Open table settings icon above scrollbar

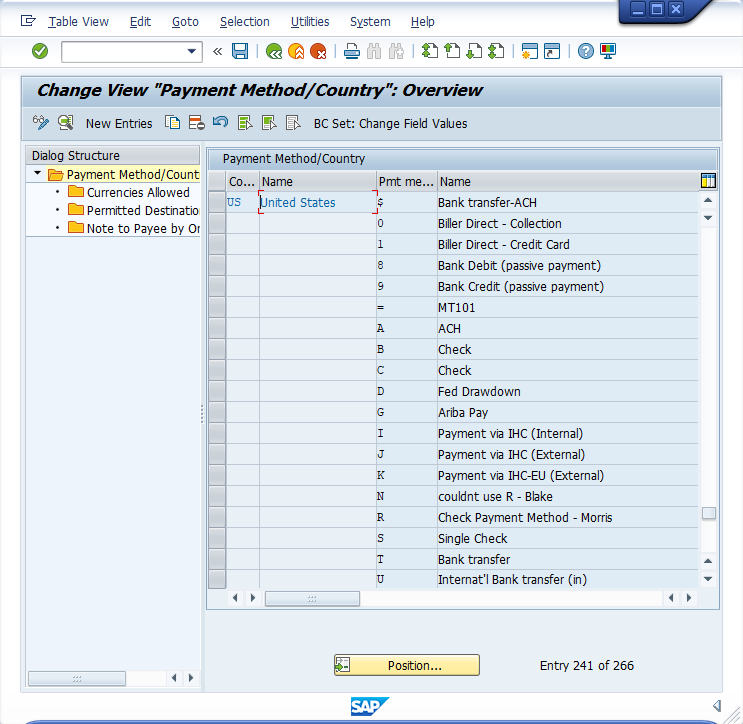point(708,181)
